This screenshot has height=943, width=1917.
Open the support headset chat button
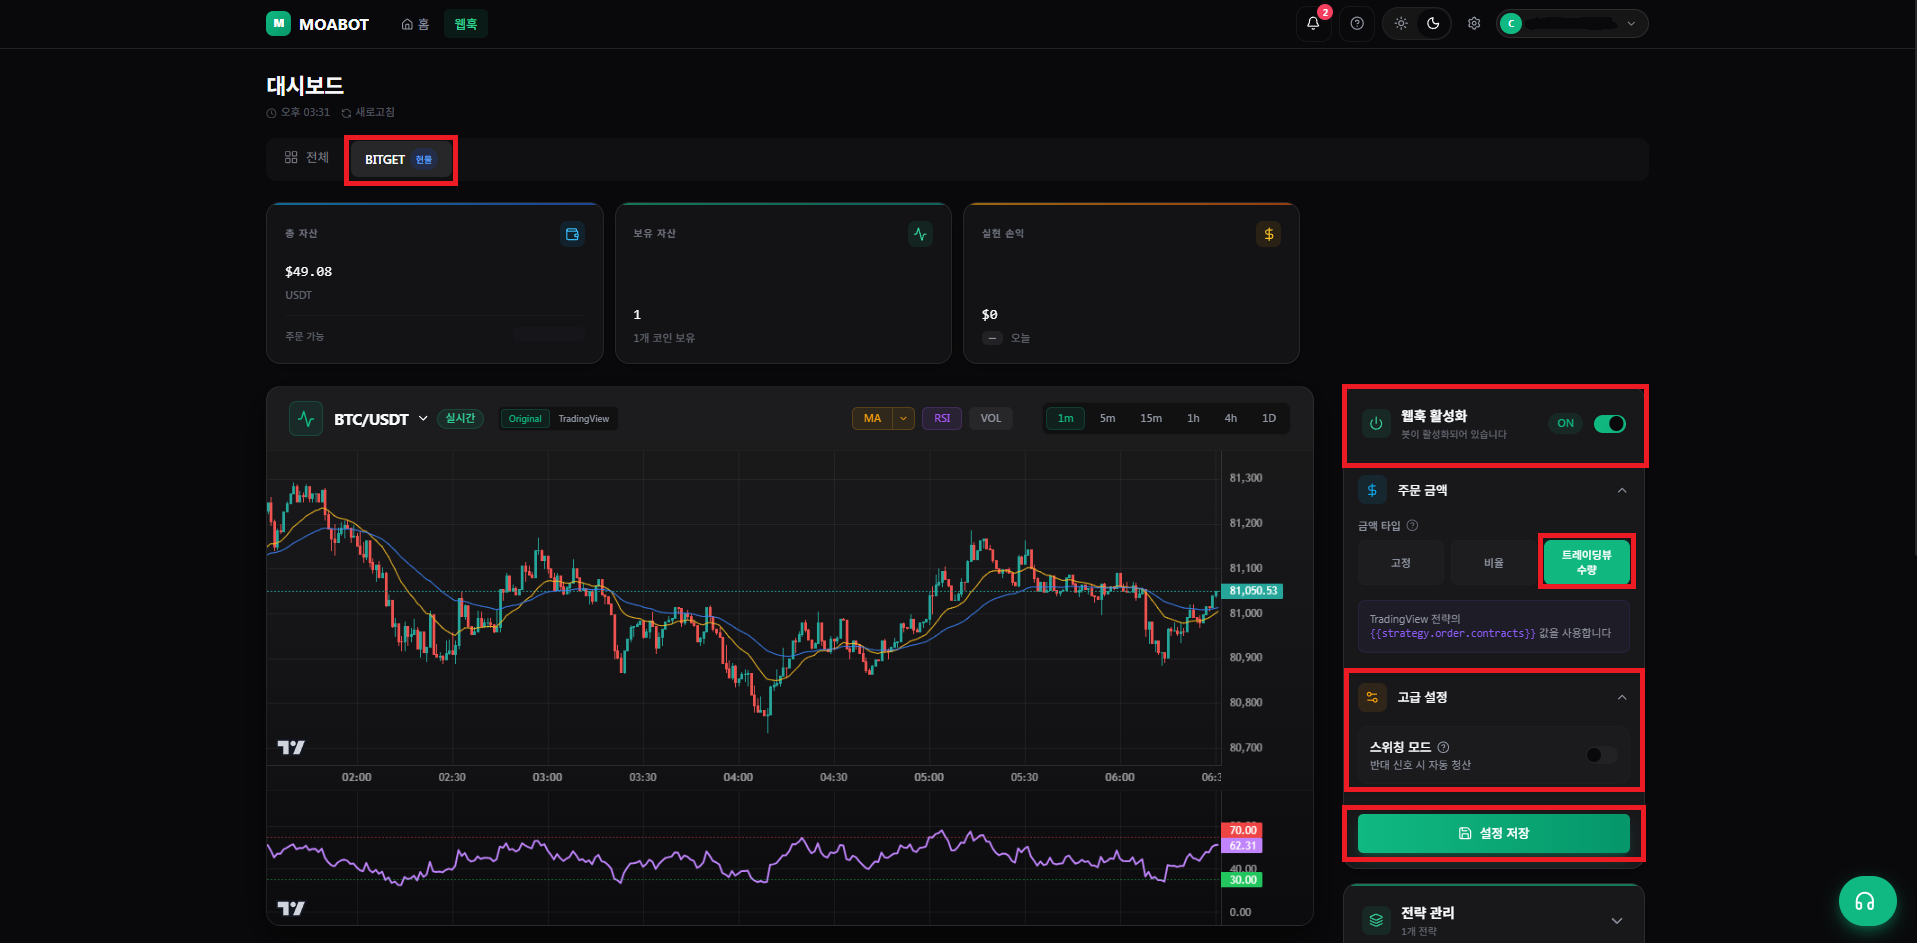click(x=1867, y=901)
